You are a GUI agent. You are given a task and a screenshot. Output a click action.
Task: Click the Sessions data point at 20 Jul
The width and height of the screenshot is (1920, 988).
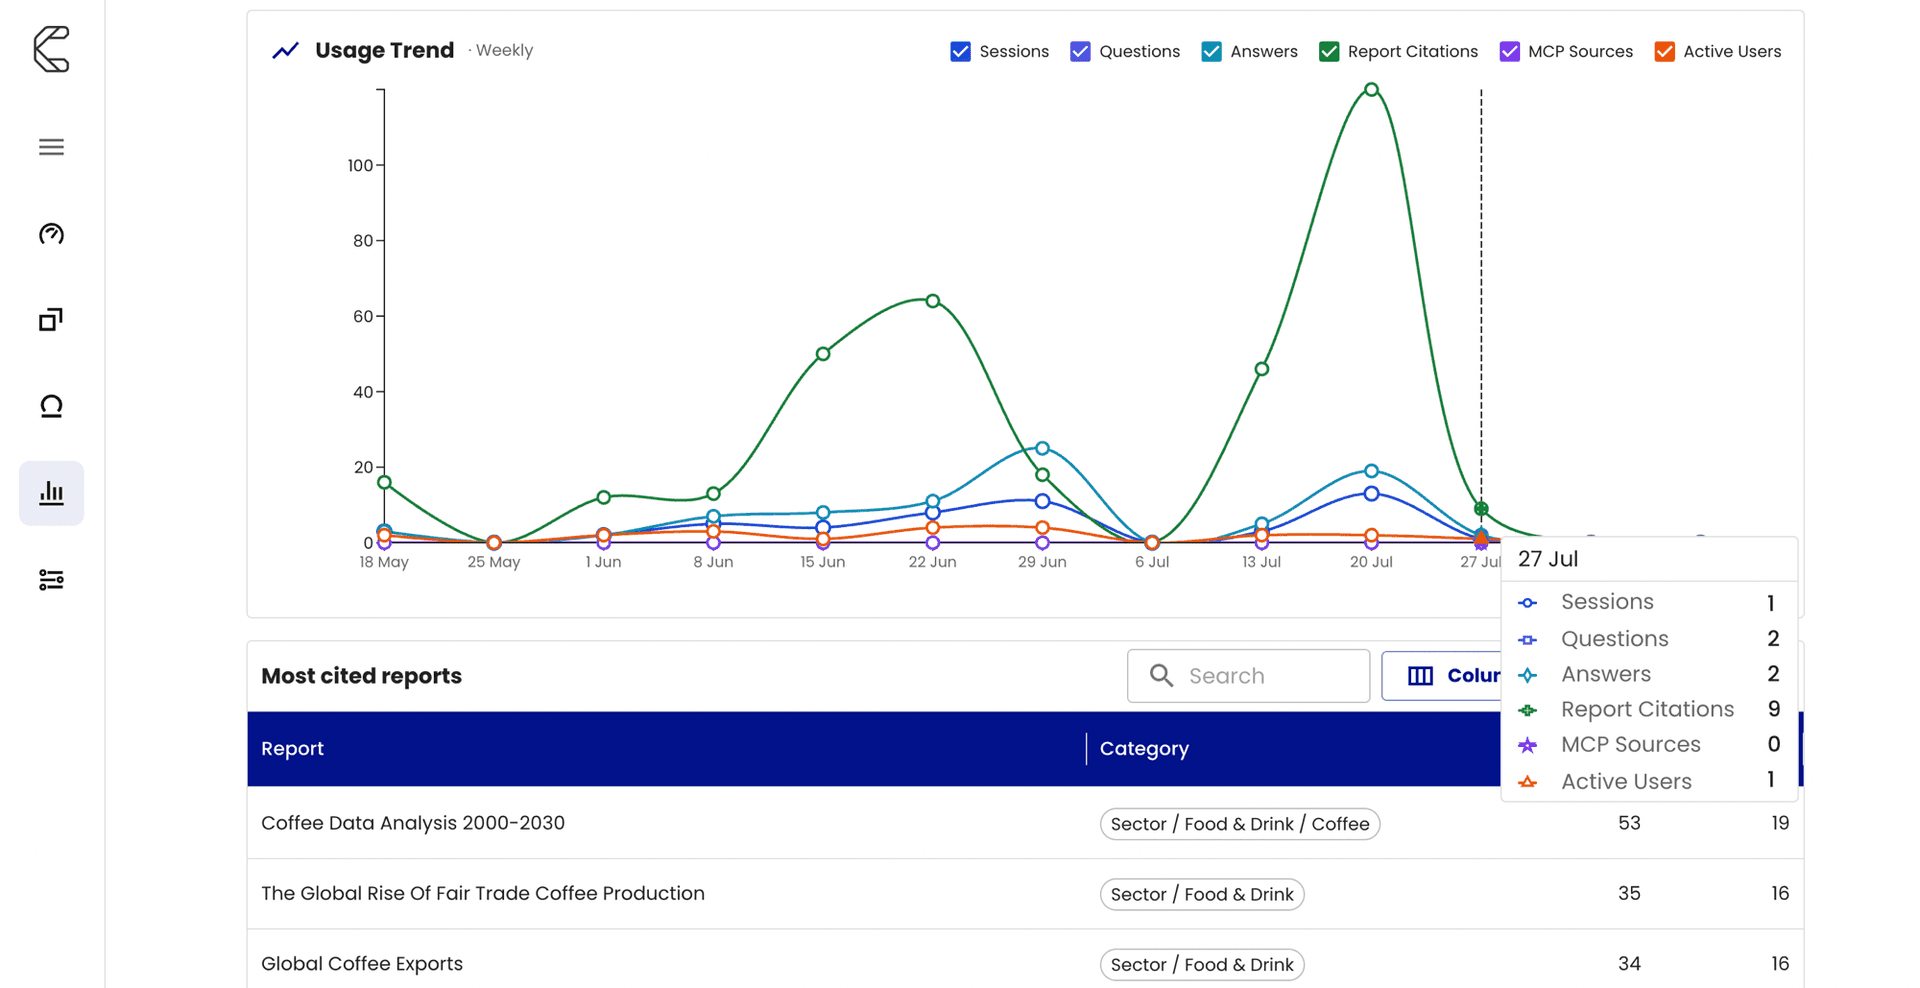[x=1372, y=494]
